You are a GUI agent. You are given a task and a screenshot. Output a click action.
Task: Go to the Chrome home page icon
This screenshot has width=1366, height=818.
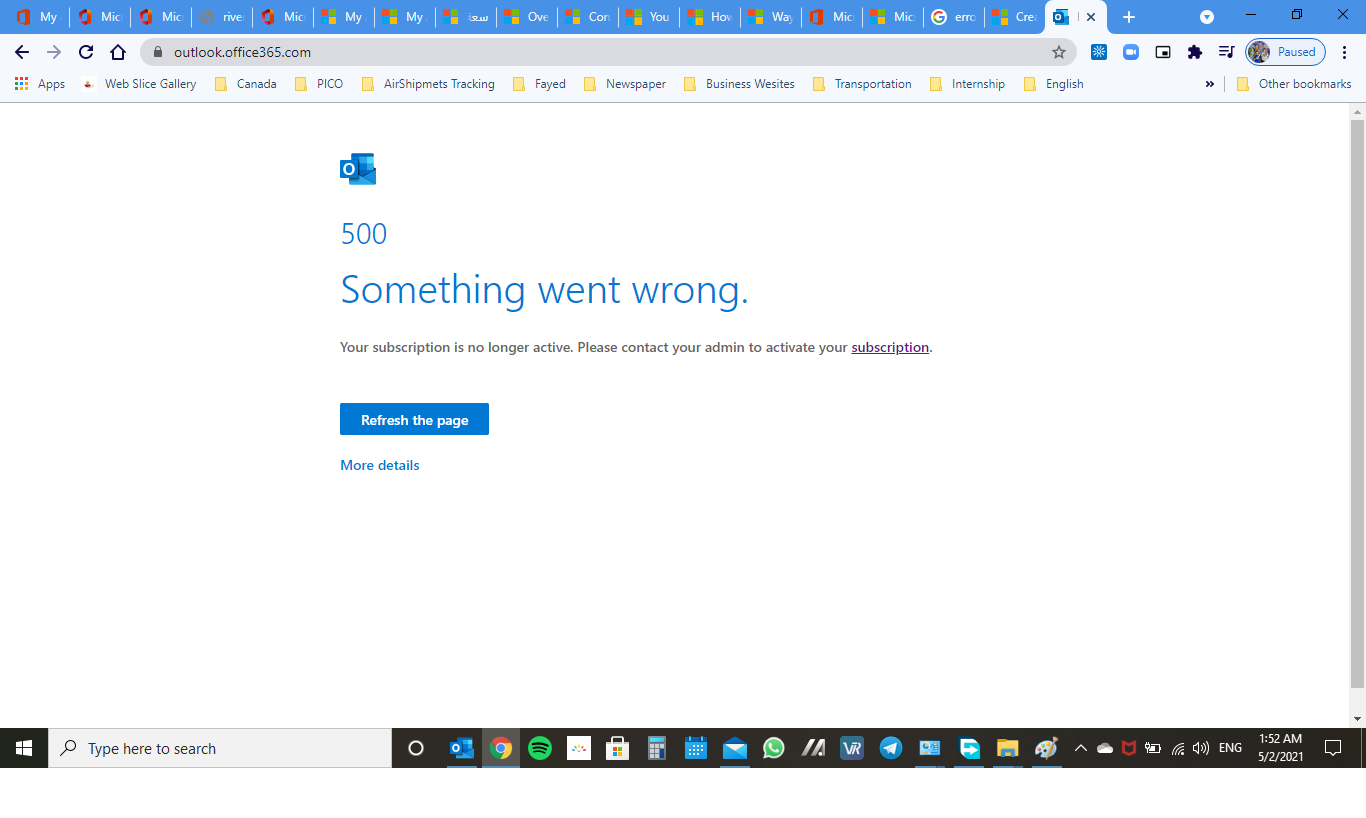[118, 52]
